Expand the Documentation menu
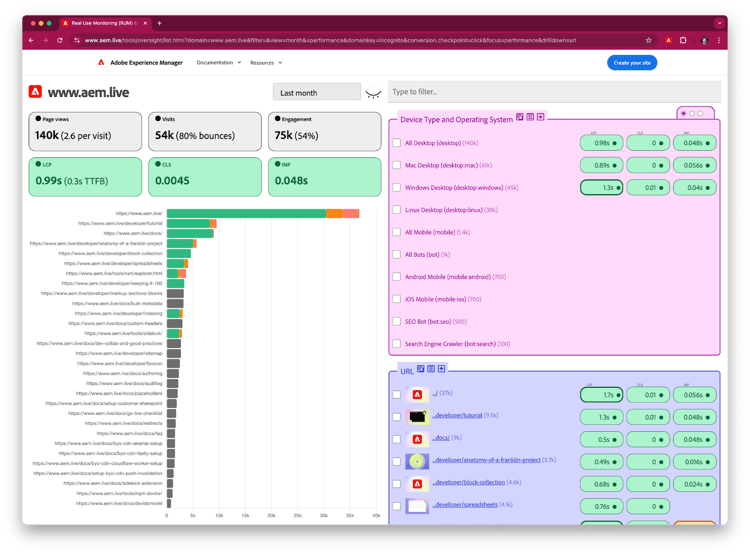The width and height of the screenshot is (750, 554). [x=219, y=63]
